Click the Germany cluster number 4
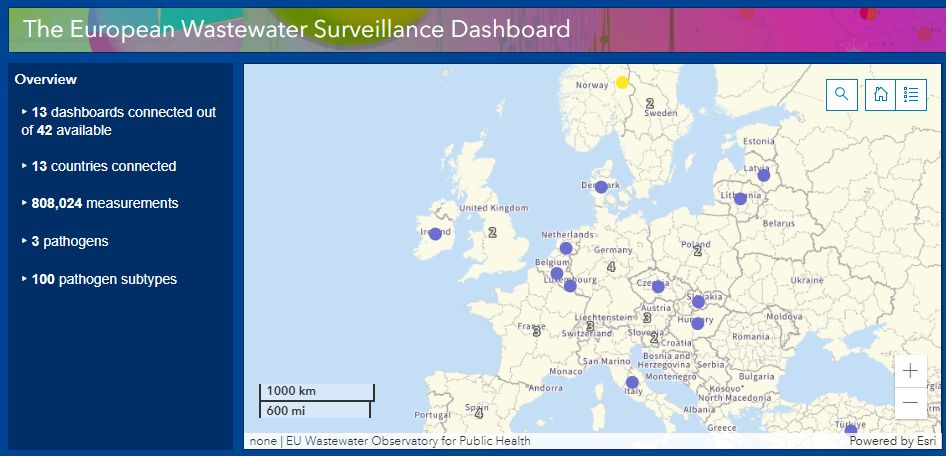 point(611,267)
